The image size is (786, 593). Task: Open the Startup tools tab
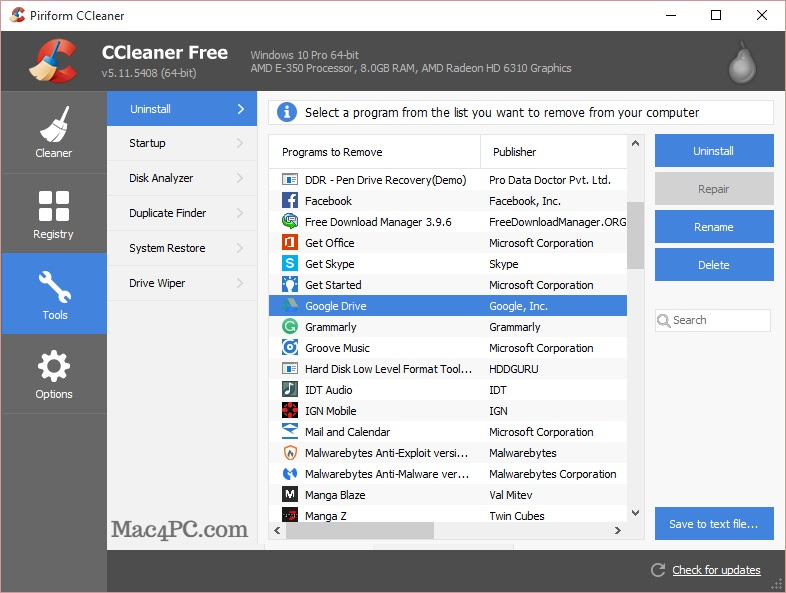click(182, 143)
